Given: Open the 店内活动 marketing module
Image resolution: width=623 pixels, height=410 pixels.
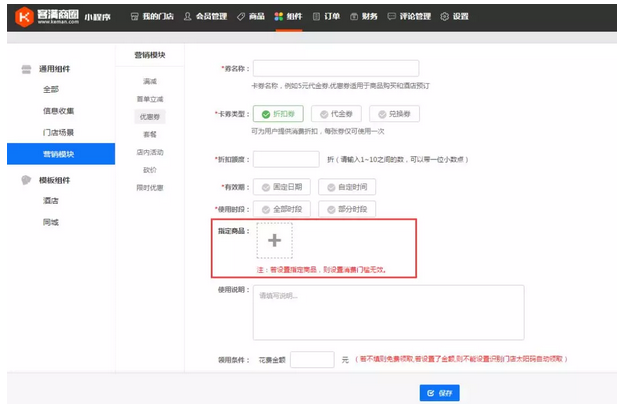Looking at the screenshot, I should point(150,152).
